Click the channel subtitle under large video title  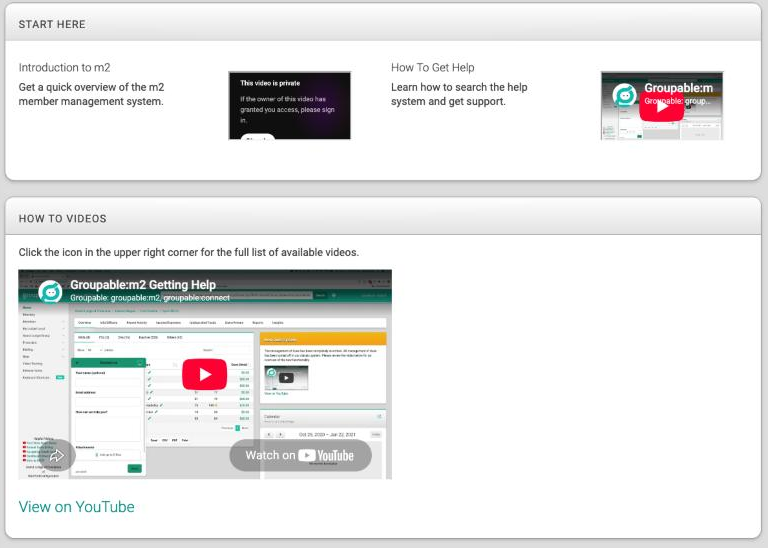[x=150, y=298]
